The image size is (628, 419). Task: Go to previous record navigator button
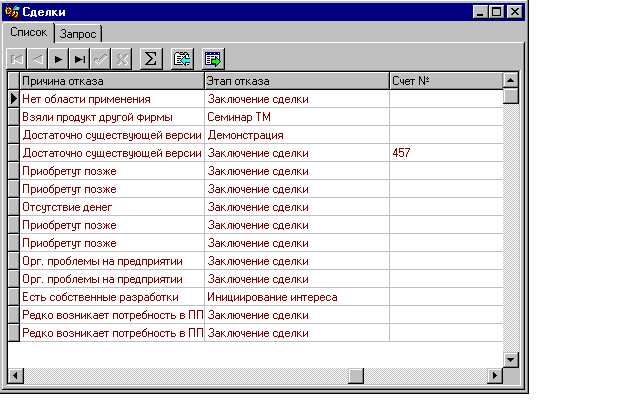point(38,59)
